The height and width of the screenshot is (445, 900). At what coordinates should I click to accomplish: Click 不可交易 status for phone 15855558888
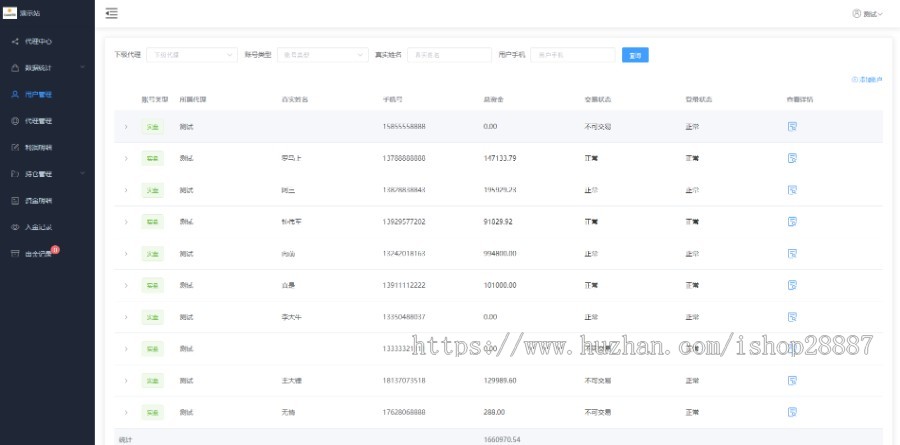(x=598, y=126)
